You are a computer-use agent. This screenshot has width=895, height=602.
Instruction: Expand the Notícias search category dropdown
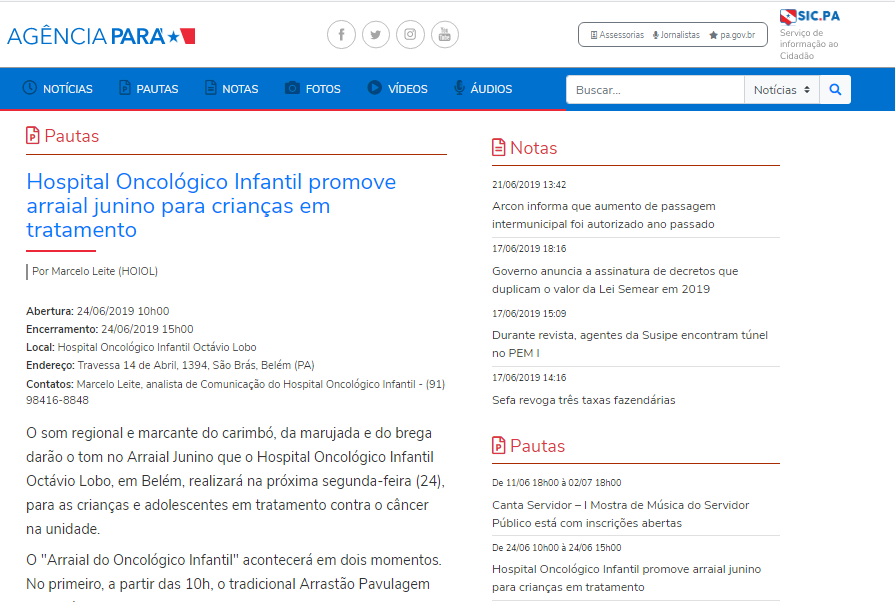click(x=782, y=90)
